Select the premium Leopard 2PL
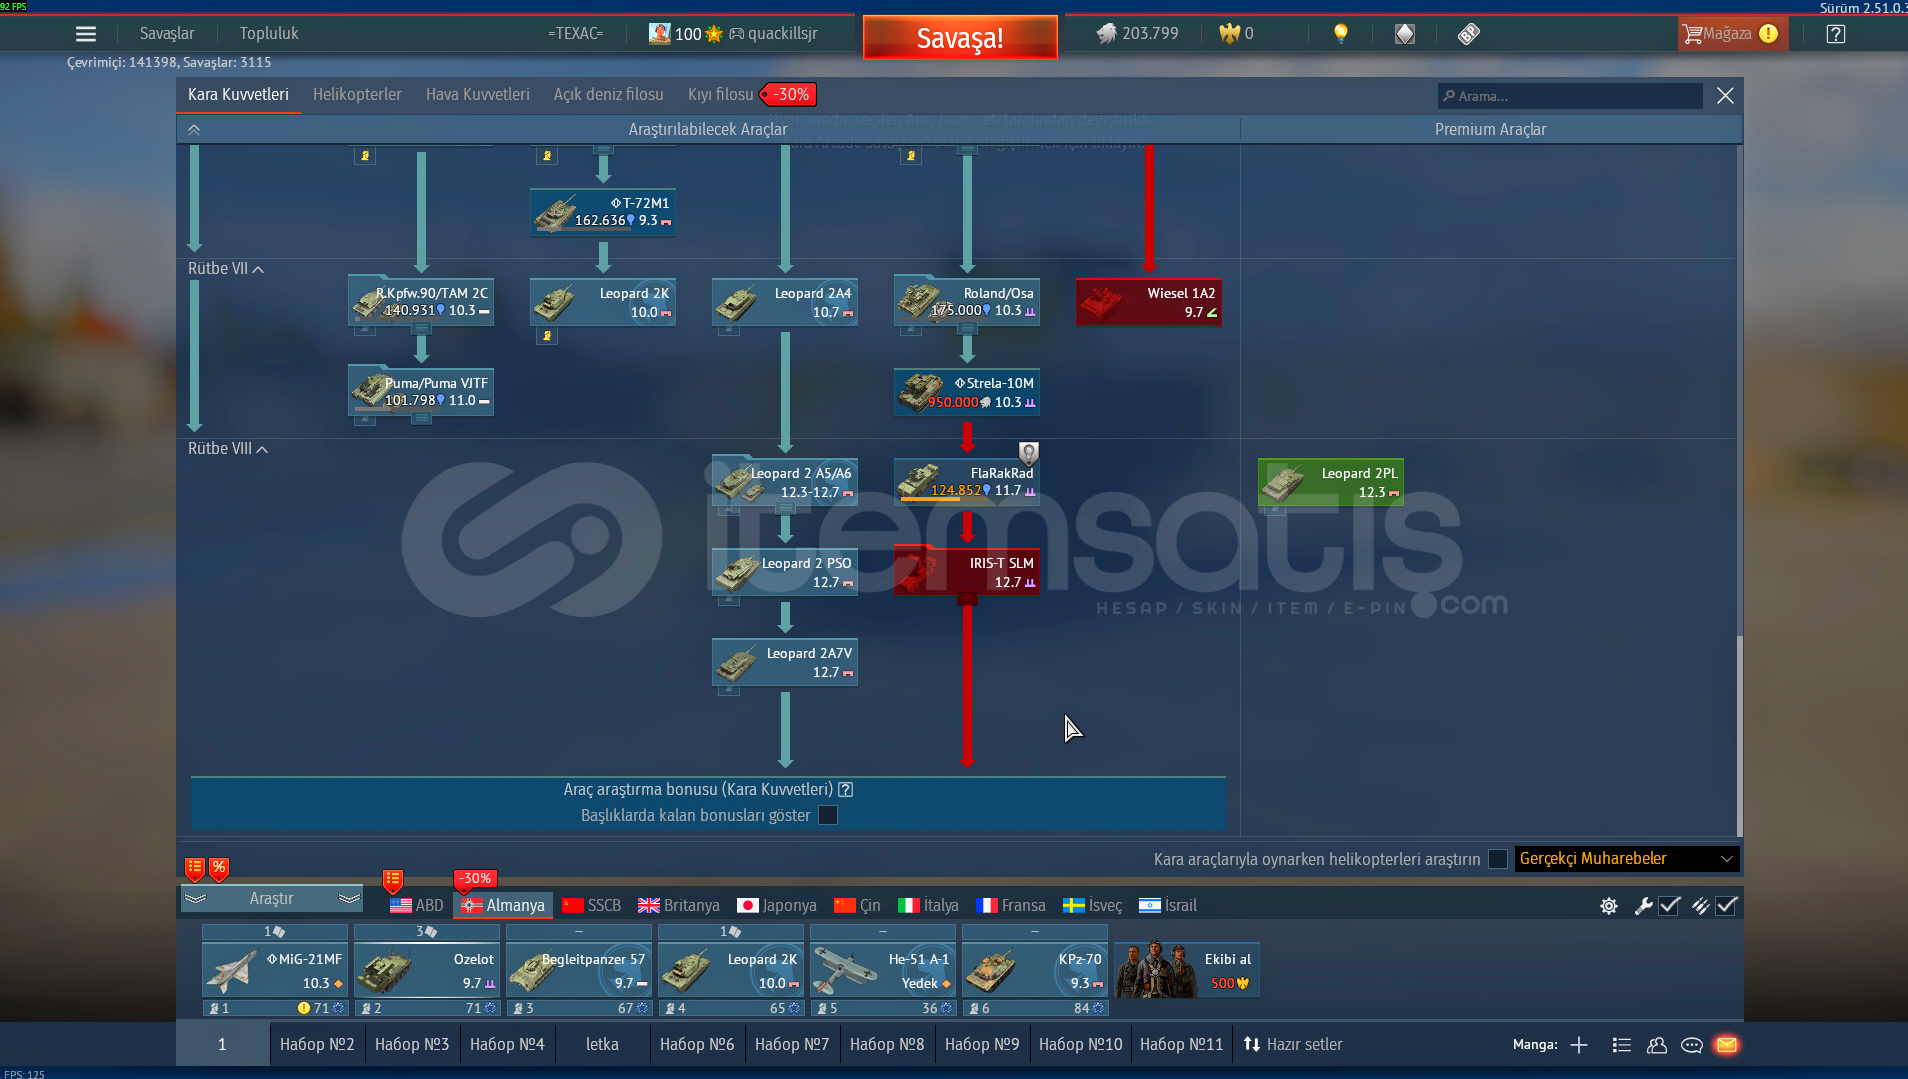This screenshot has height=1079, width=1908. pyautogui.click(x=1331, y=482)
